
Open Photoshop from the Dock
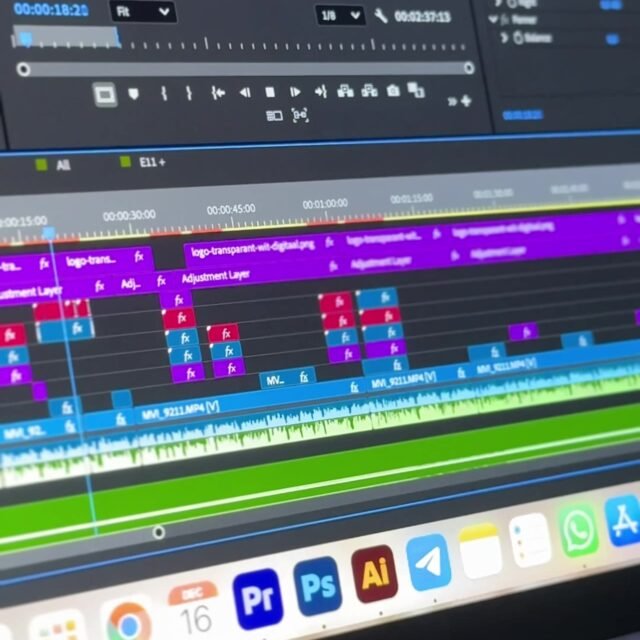pos(318,586)
